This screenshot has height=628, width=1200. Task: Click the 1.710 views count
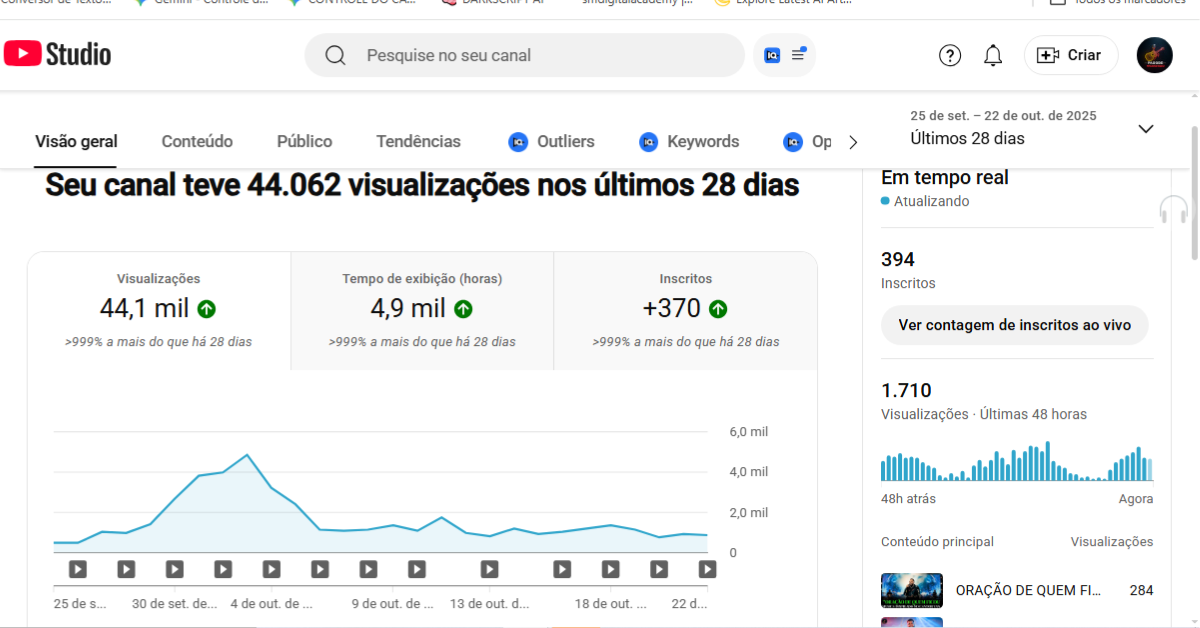906,390
